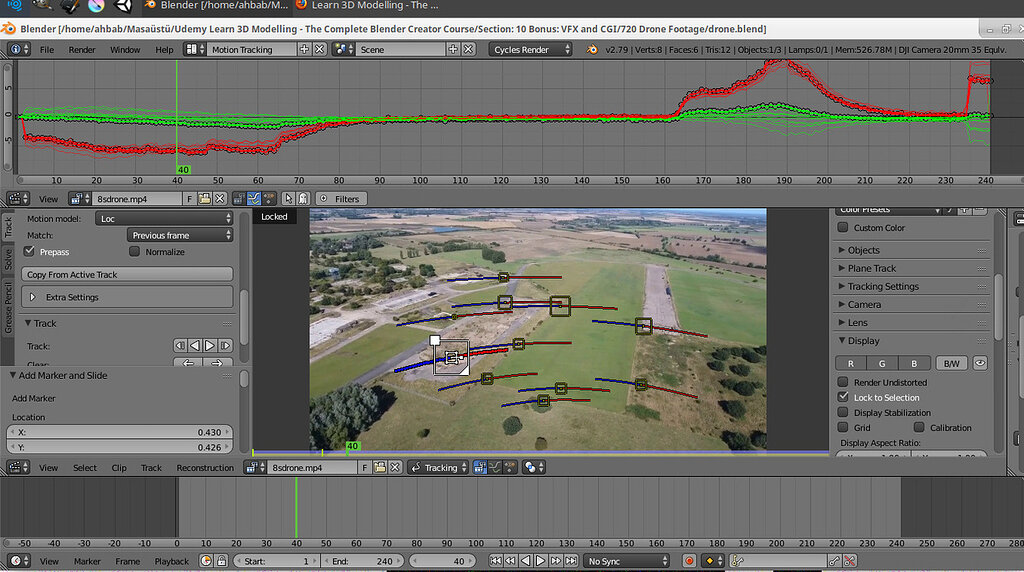Click the B/W channel button
1024x572 pixels.
950,363
